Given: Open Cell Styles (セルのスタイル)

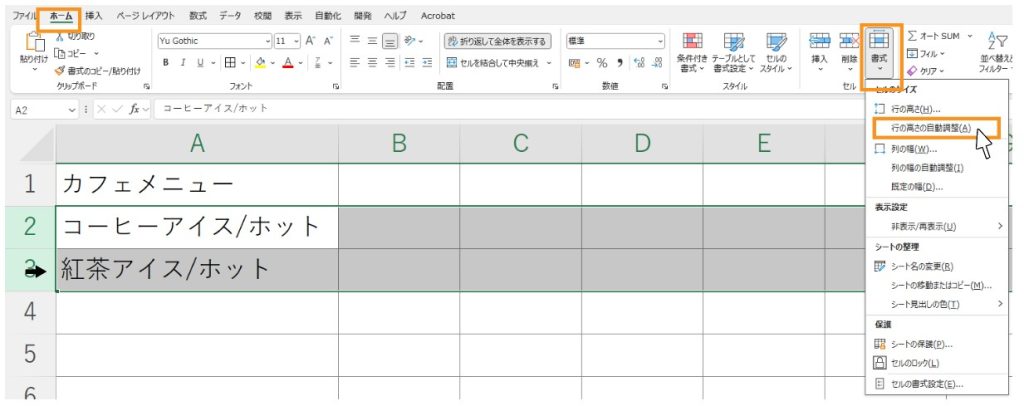Looking at the screenshot, I should pyautogui.click(x=776, y=52).
